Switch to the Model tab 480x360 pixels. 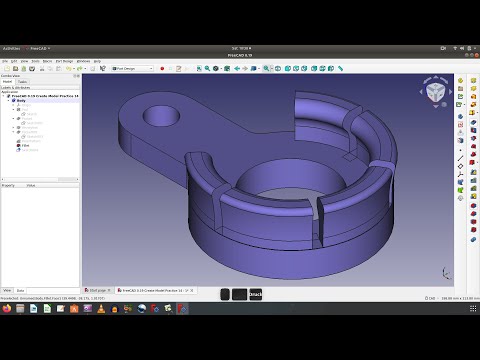tap(7, 82)
